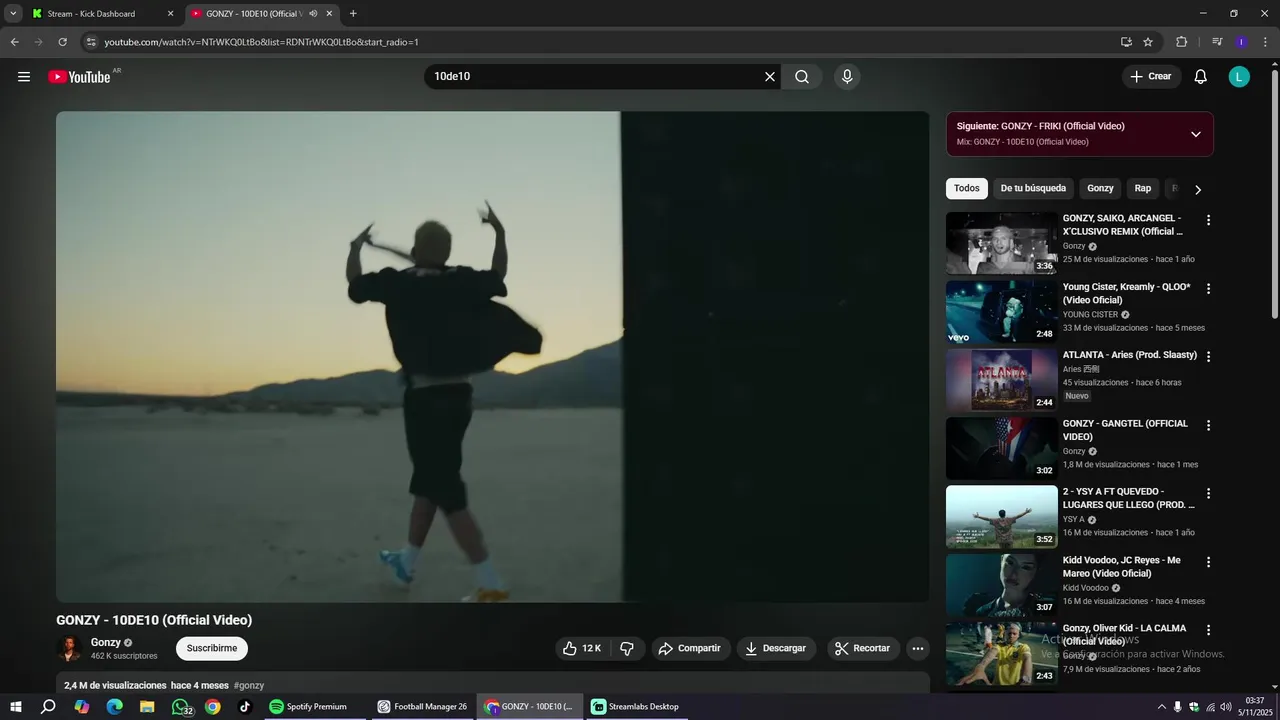
Task: Open options for LA CALMA video
Action: [1208, 630]
